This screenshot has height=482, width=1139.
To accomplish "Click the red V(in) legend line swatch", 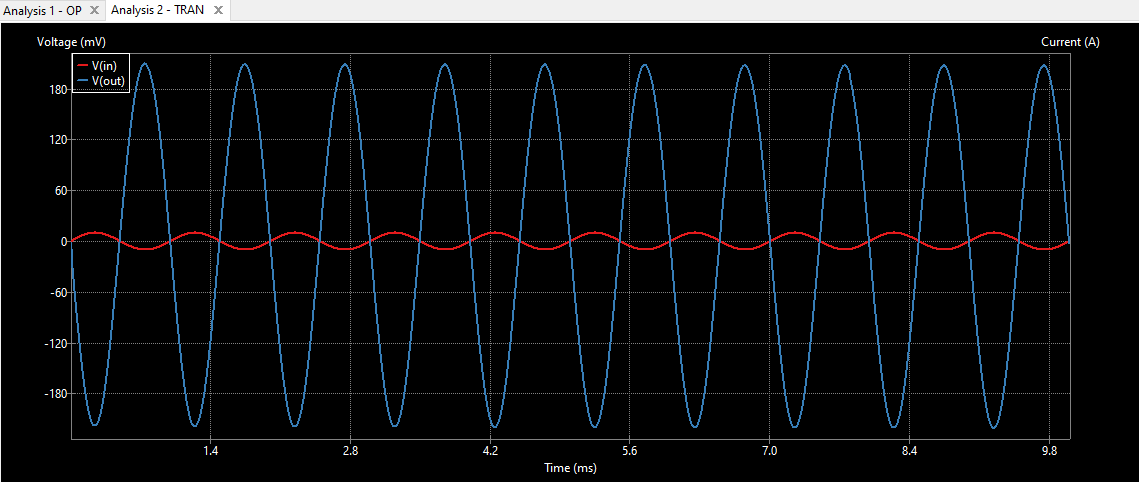I will [x=82, y=66].
